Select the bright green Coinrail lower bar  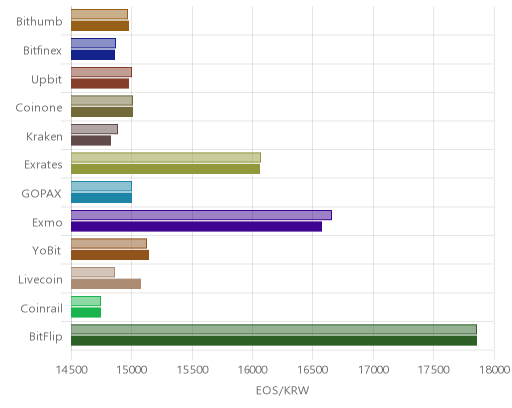click(86, 313)
